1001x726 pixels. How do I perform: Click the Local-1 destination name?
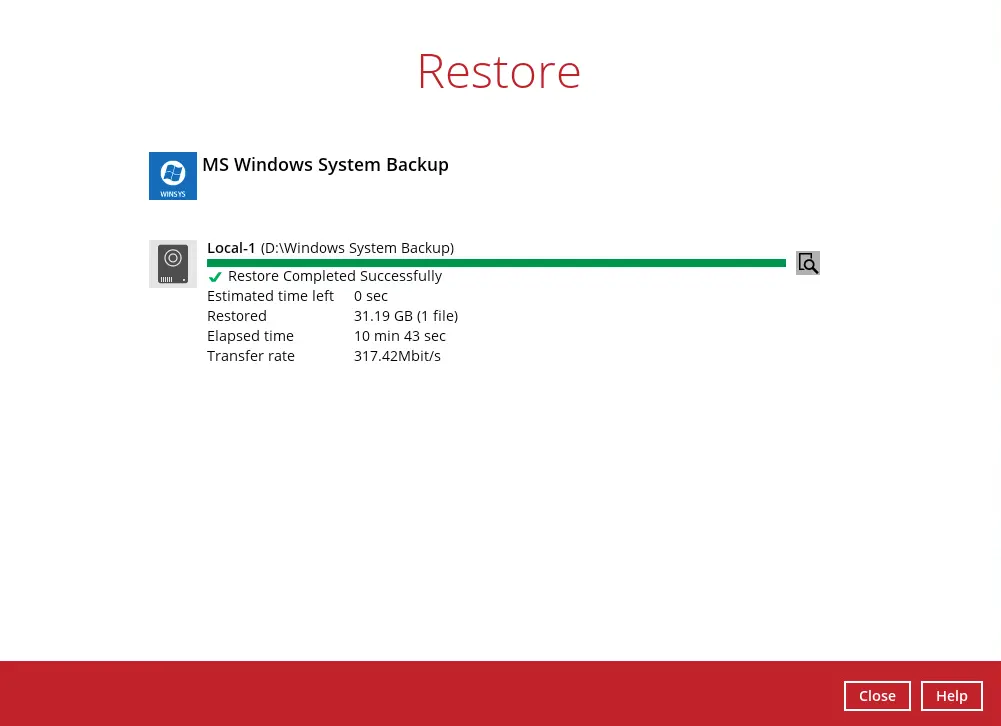pyautogui.click(x=231, y=248)
